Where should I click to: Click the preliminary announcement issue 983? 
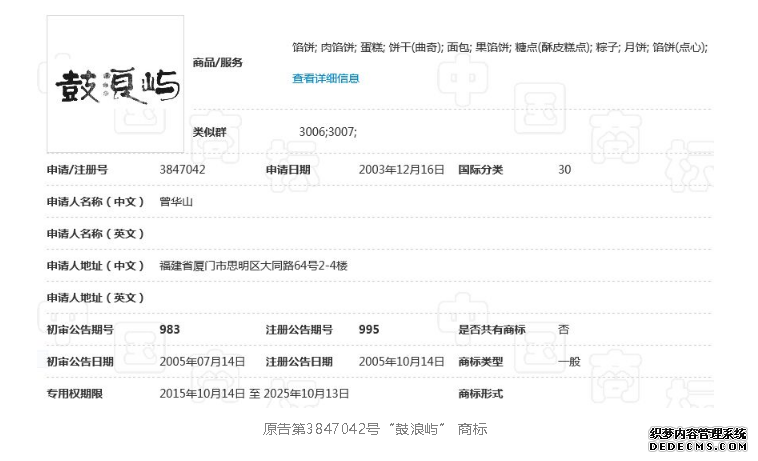click(x=170, y=330)
